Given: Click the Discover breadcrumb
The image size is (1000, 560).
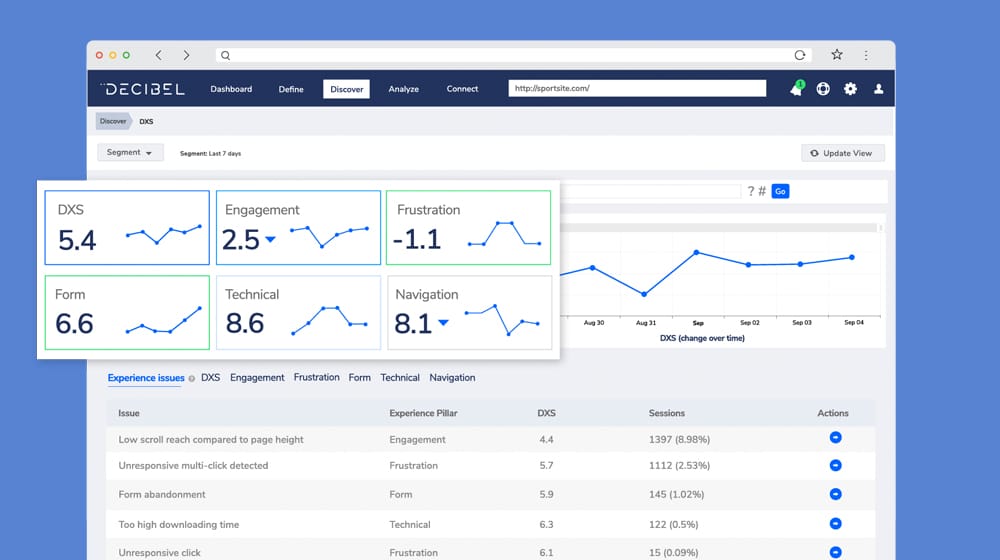Looking at the screenshot, I should click(113, 121).
